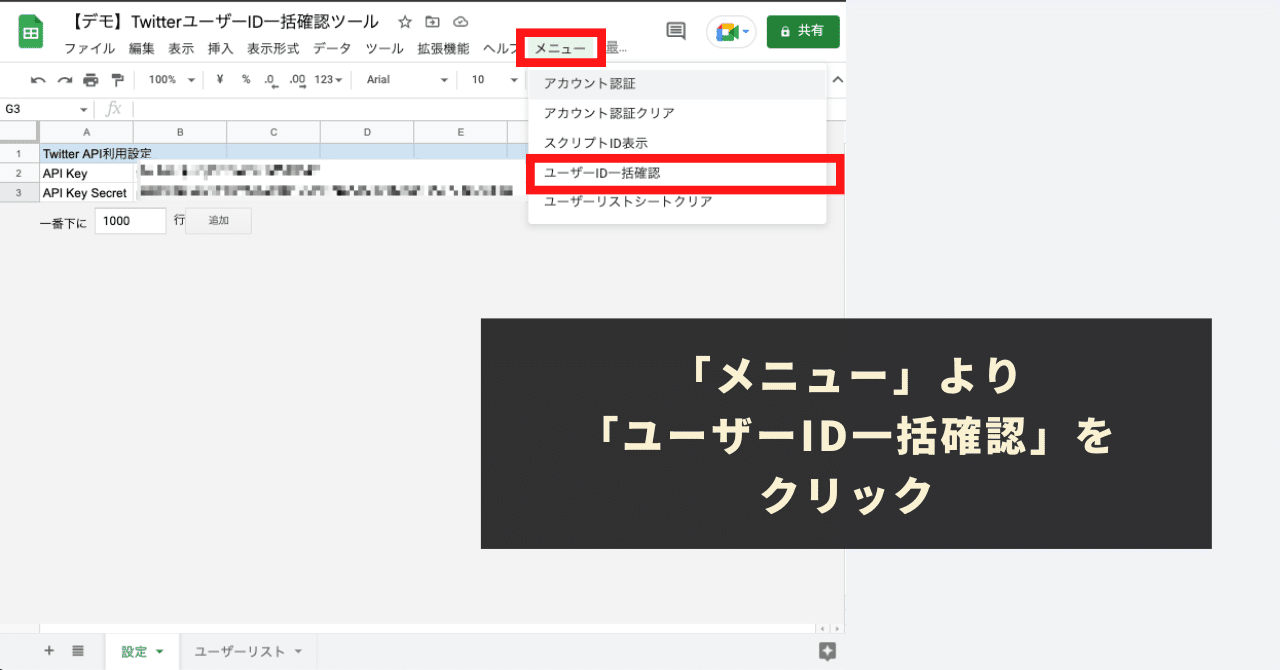Screen dimensions: 1280x670
Task: Open the zoom level dropdown showing 100%
Action: [168, 79]
